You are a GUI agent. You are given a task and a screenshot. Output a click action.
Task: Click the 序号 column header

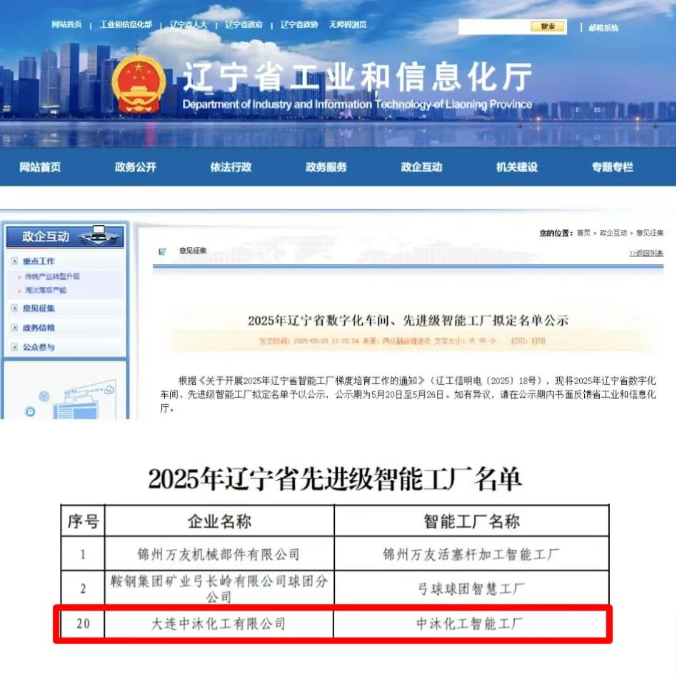(x=83, y=521)
